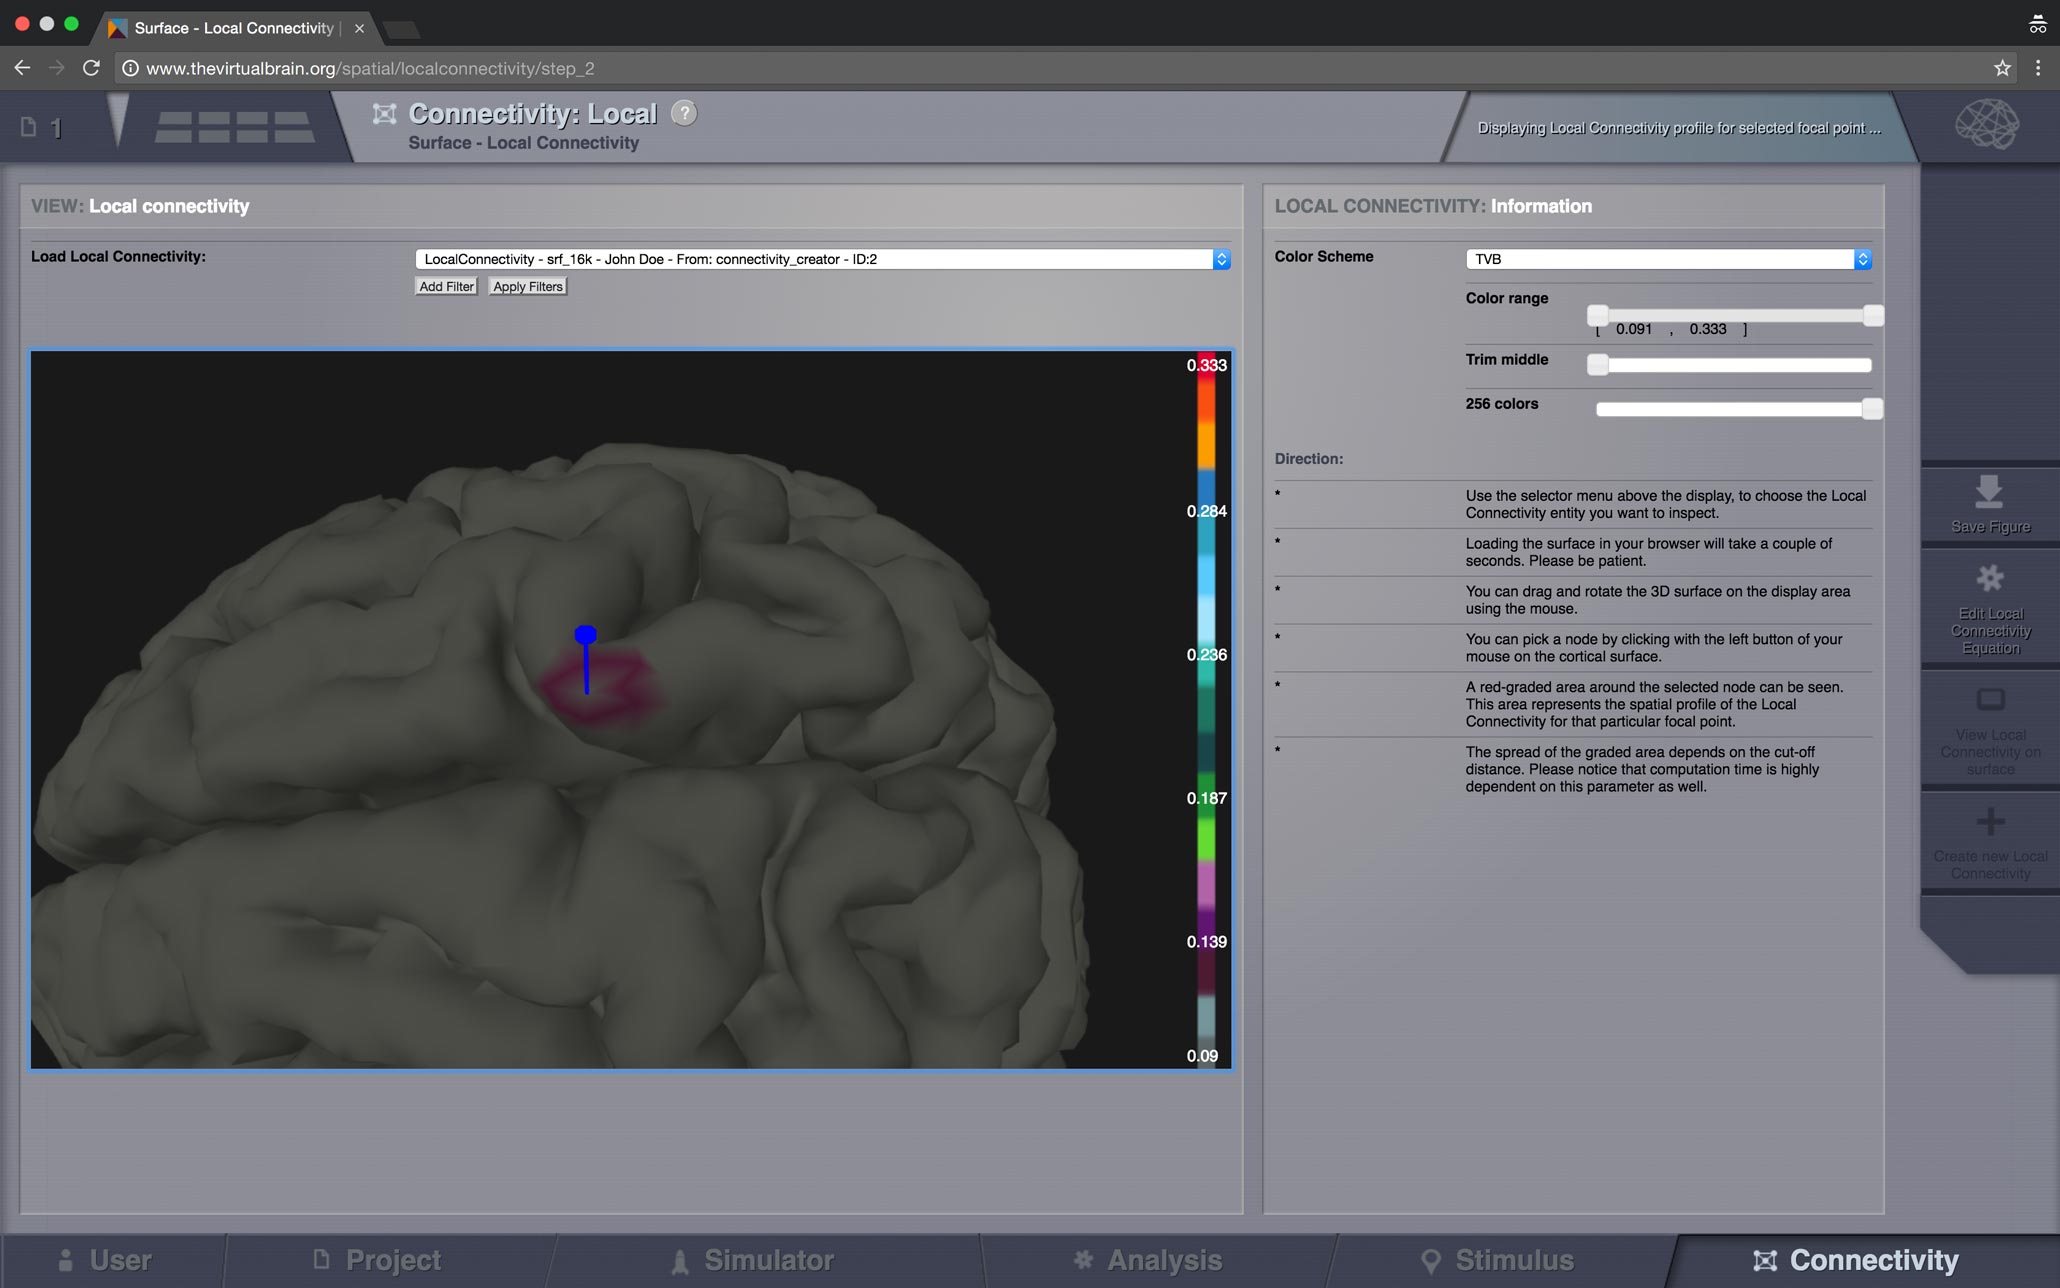
Task: Bookmark page with the star icon
Action: click(x=2002, y=68)
